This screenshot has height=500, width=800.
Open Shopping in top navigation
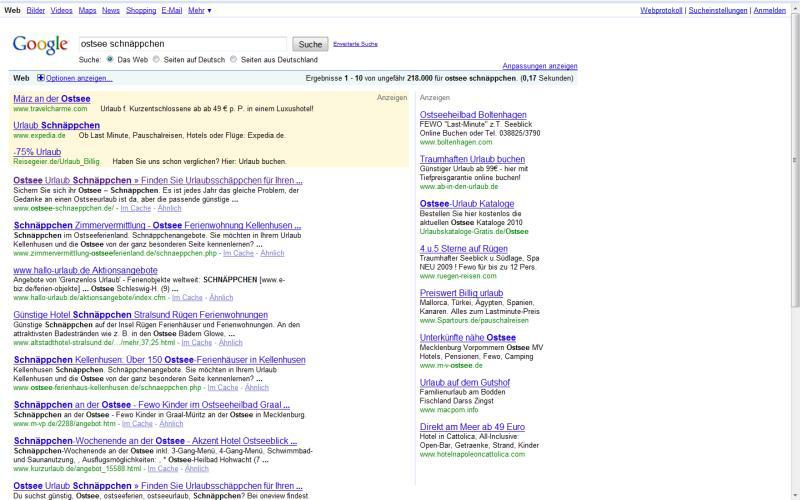141,10
